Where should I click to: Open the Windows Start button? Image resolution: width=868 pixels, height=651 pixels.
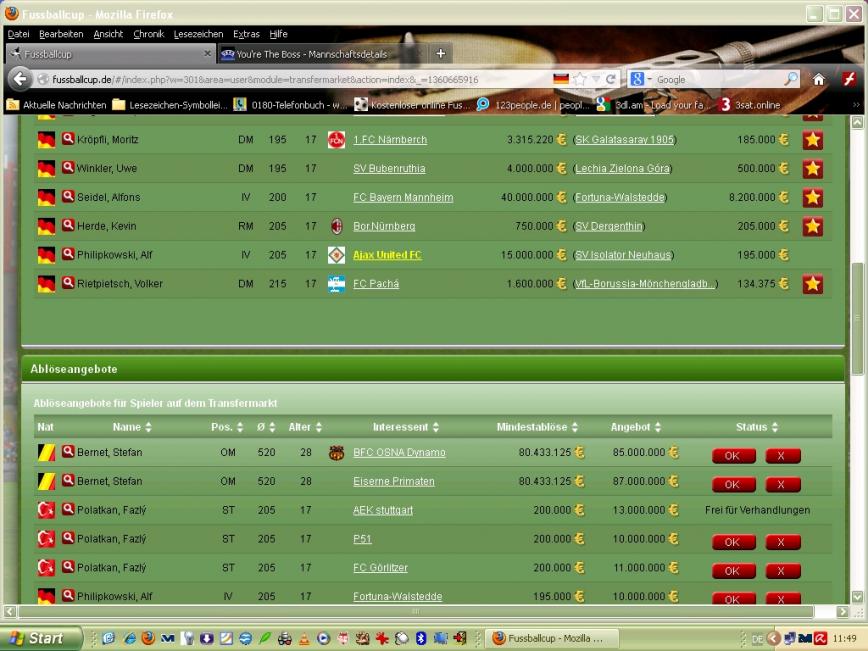point(40,638)
